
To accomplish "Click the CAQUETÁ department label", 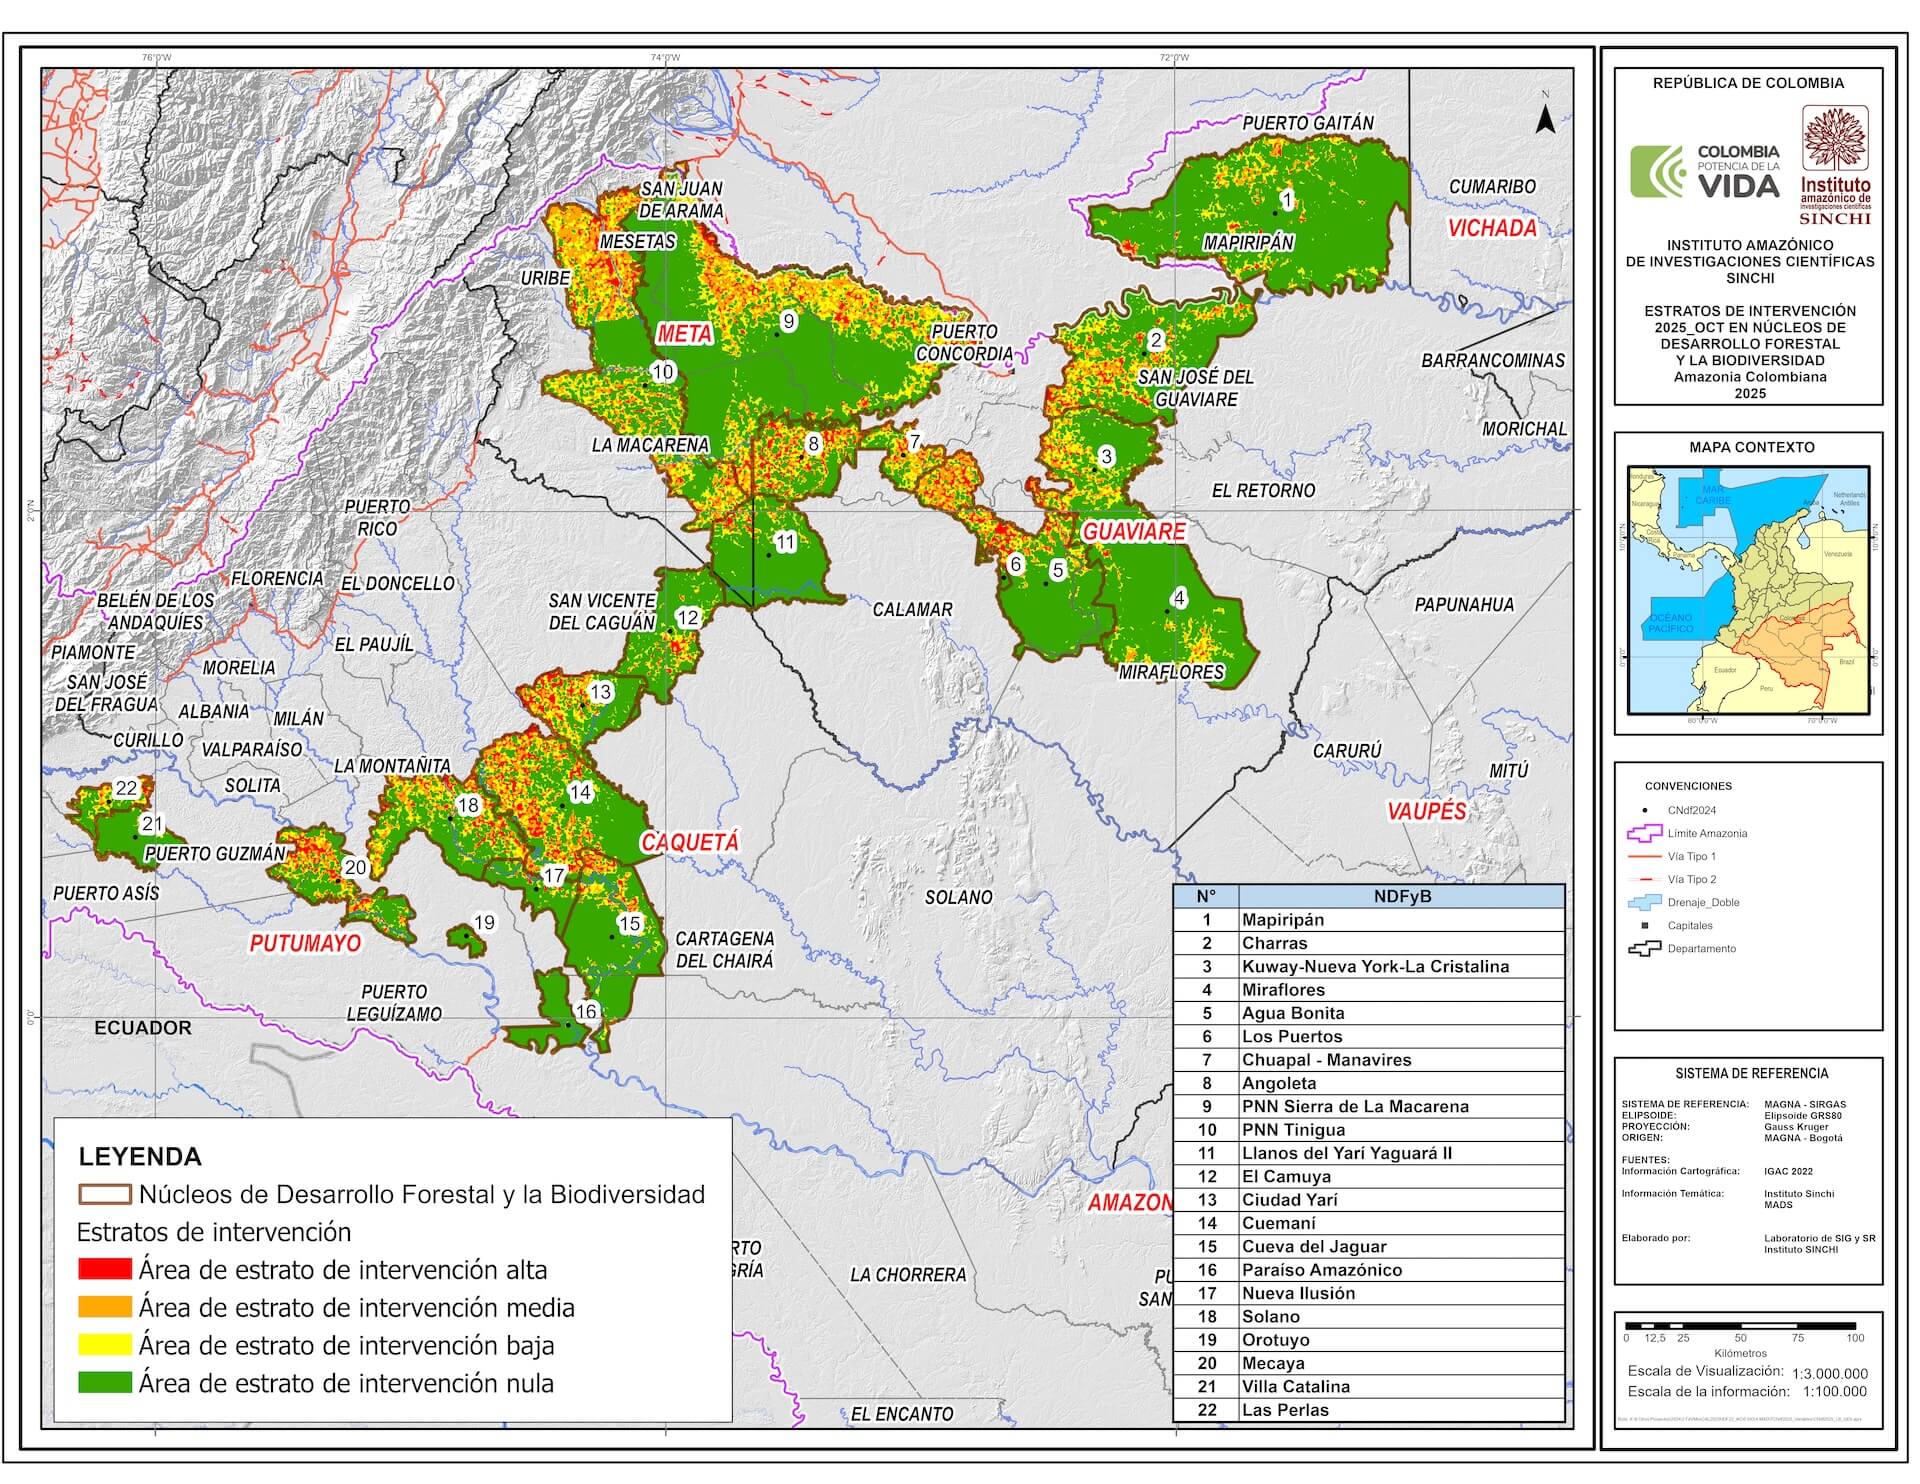I will coord(689,842).
